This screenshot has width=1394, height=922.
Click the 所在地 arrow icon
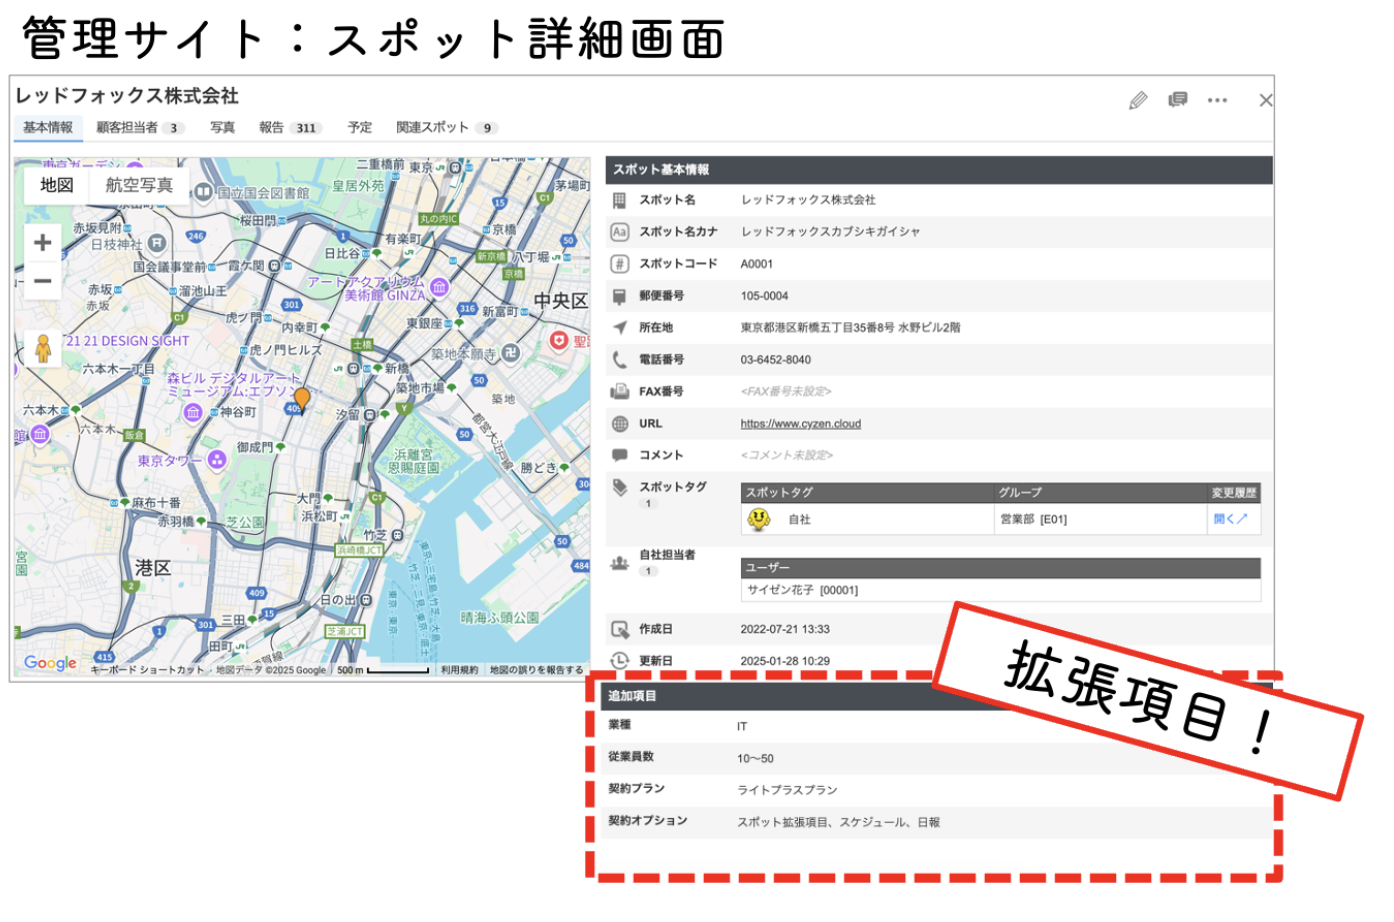pyautogui.click(x=620, y=328)
